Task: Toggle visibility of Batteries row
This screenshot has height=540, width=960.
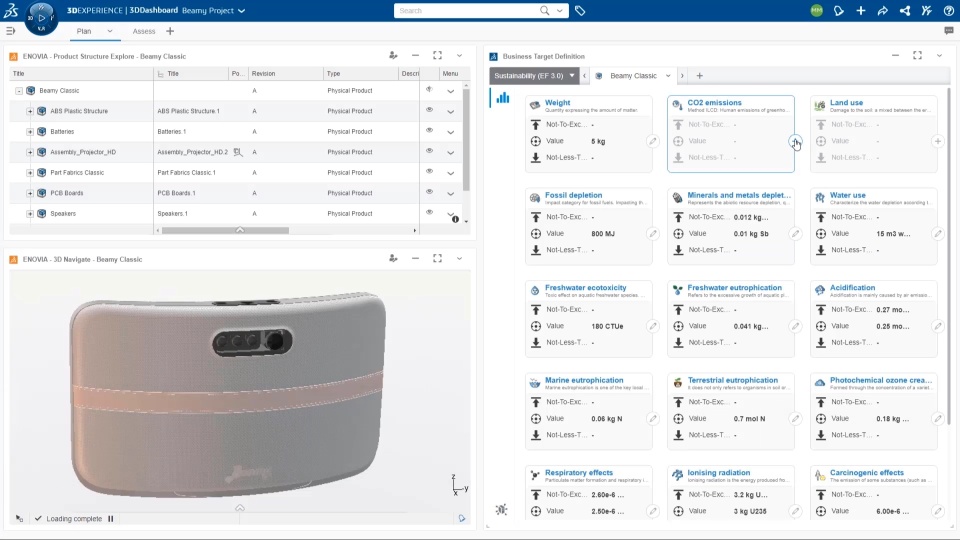Action: (x=429, y=130)
